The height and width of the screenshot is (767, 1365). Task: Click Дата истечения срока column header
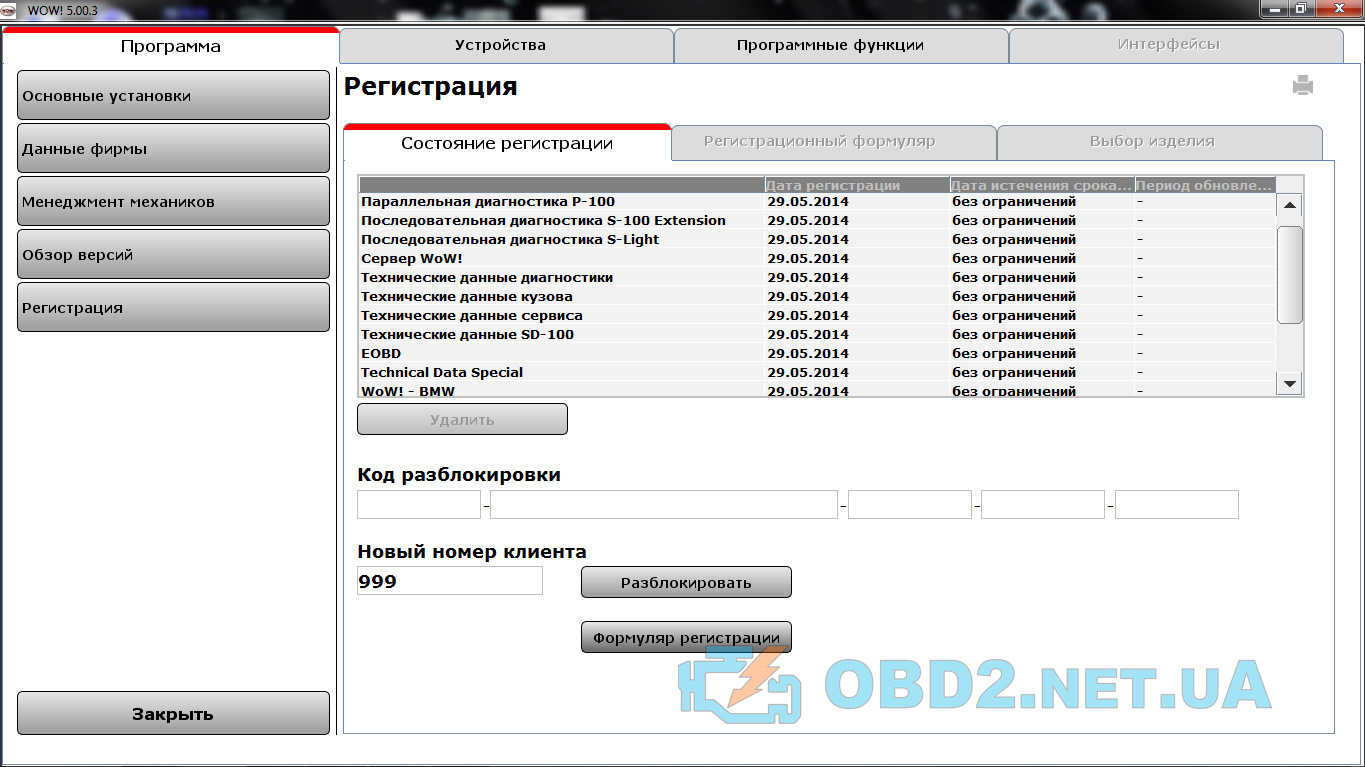(1042, 185)
